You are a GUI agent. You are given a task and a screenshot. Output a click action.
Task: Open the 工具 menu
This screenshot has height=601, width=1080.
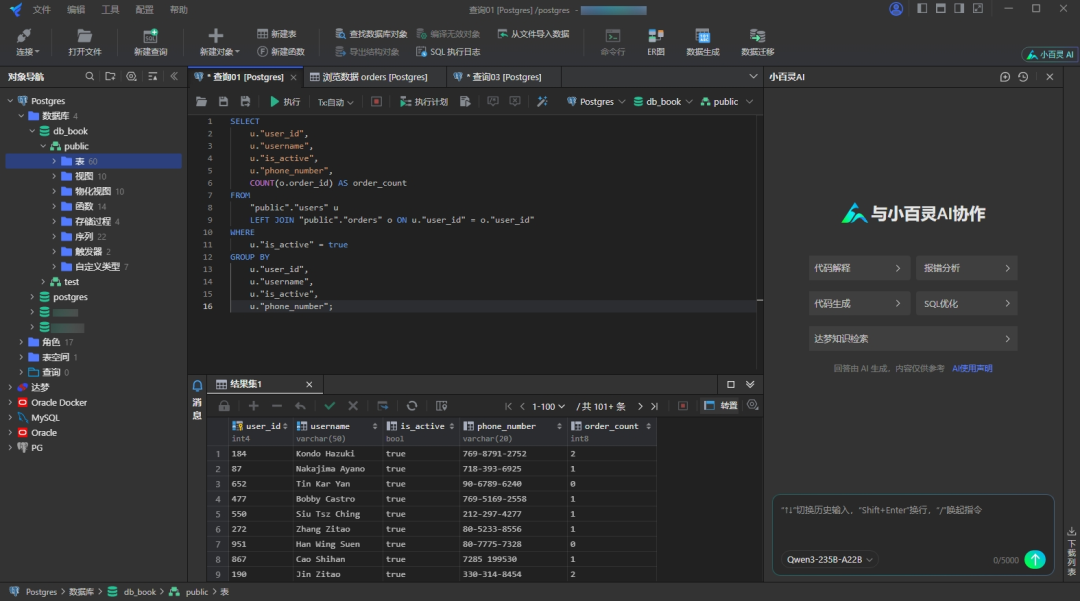pyautogui.click(x=110, y=9)
